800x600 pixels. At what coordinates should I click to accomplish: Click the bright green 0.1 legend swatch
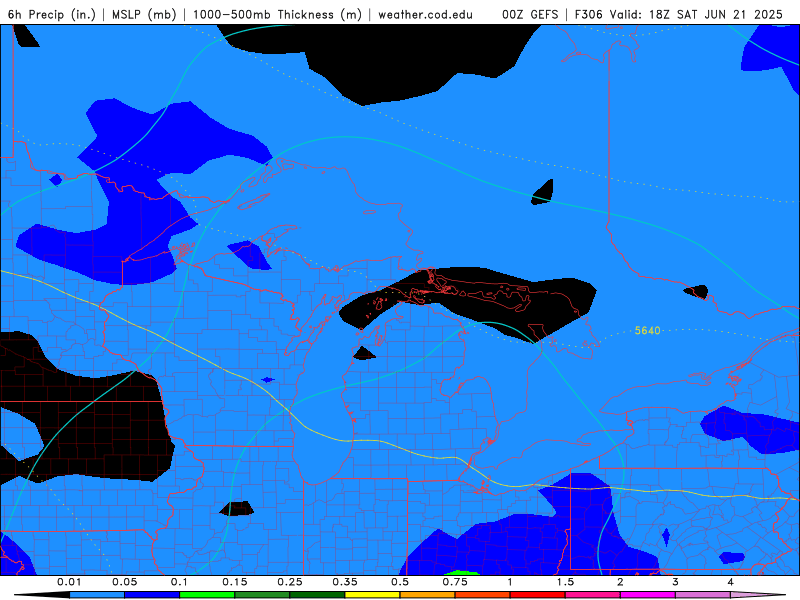pyautogui.click(x=207, y=595)
